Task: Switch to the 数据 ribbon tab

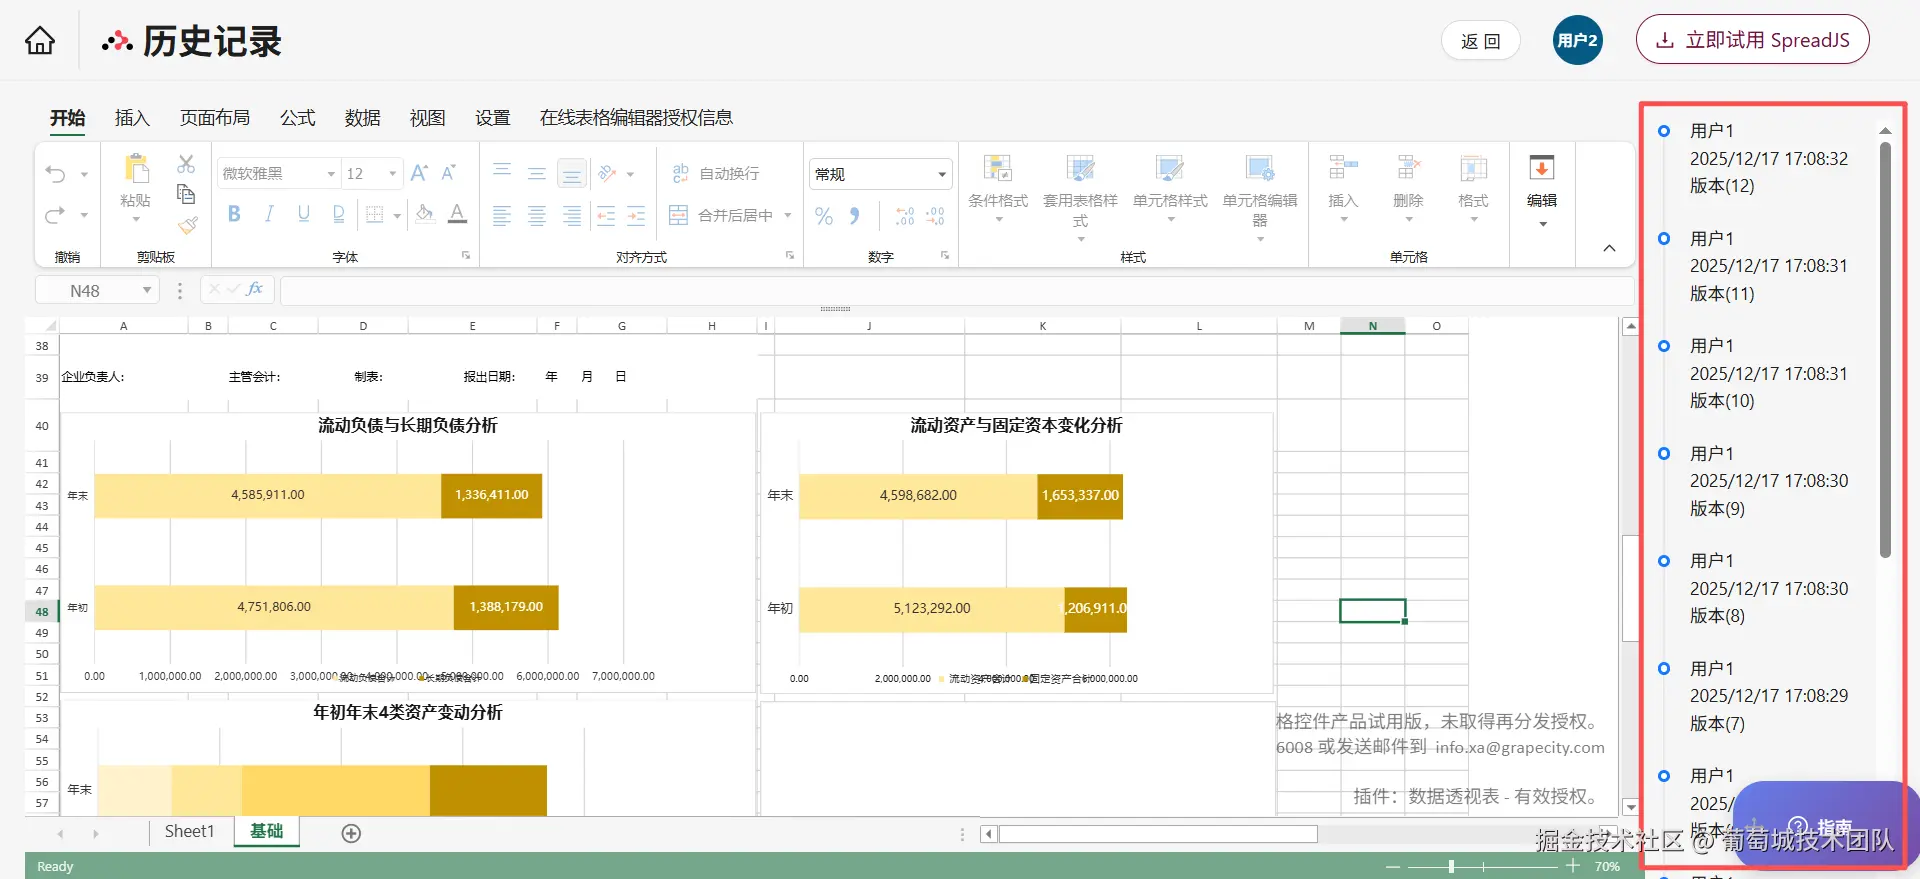Action: click(x=363, y=118)
